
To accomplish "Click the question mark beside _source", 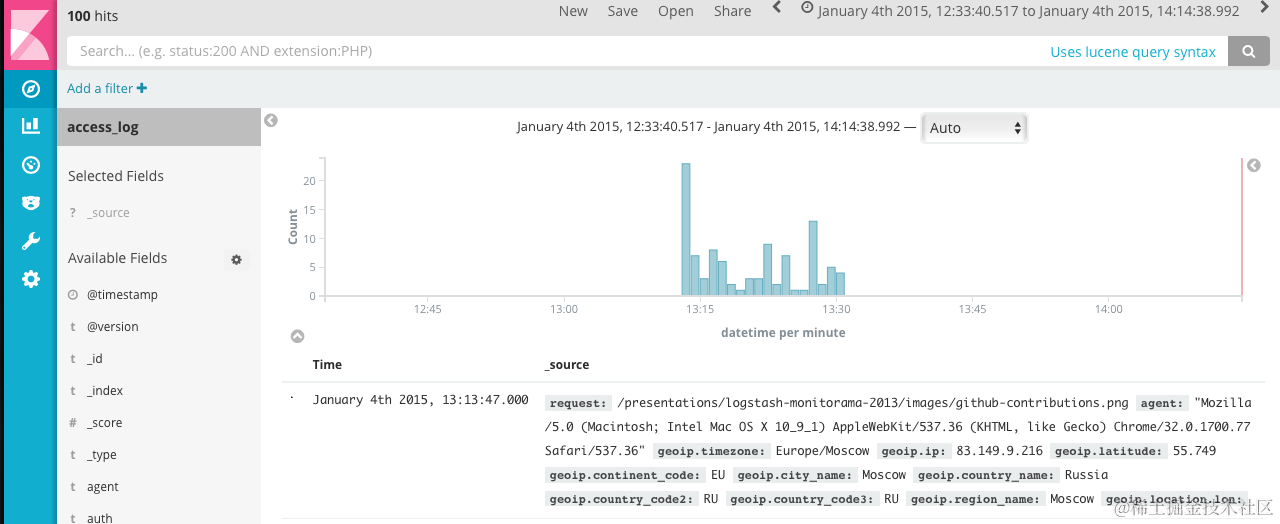I will (73, 213).
